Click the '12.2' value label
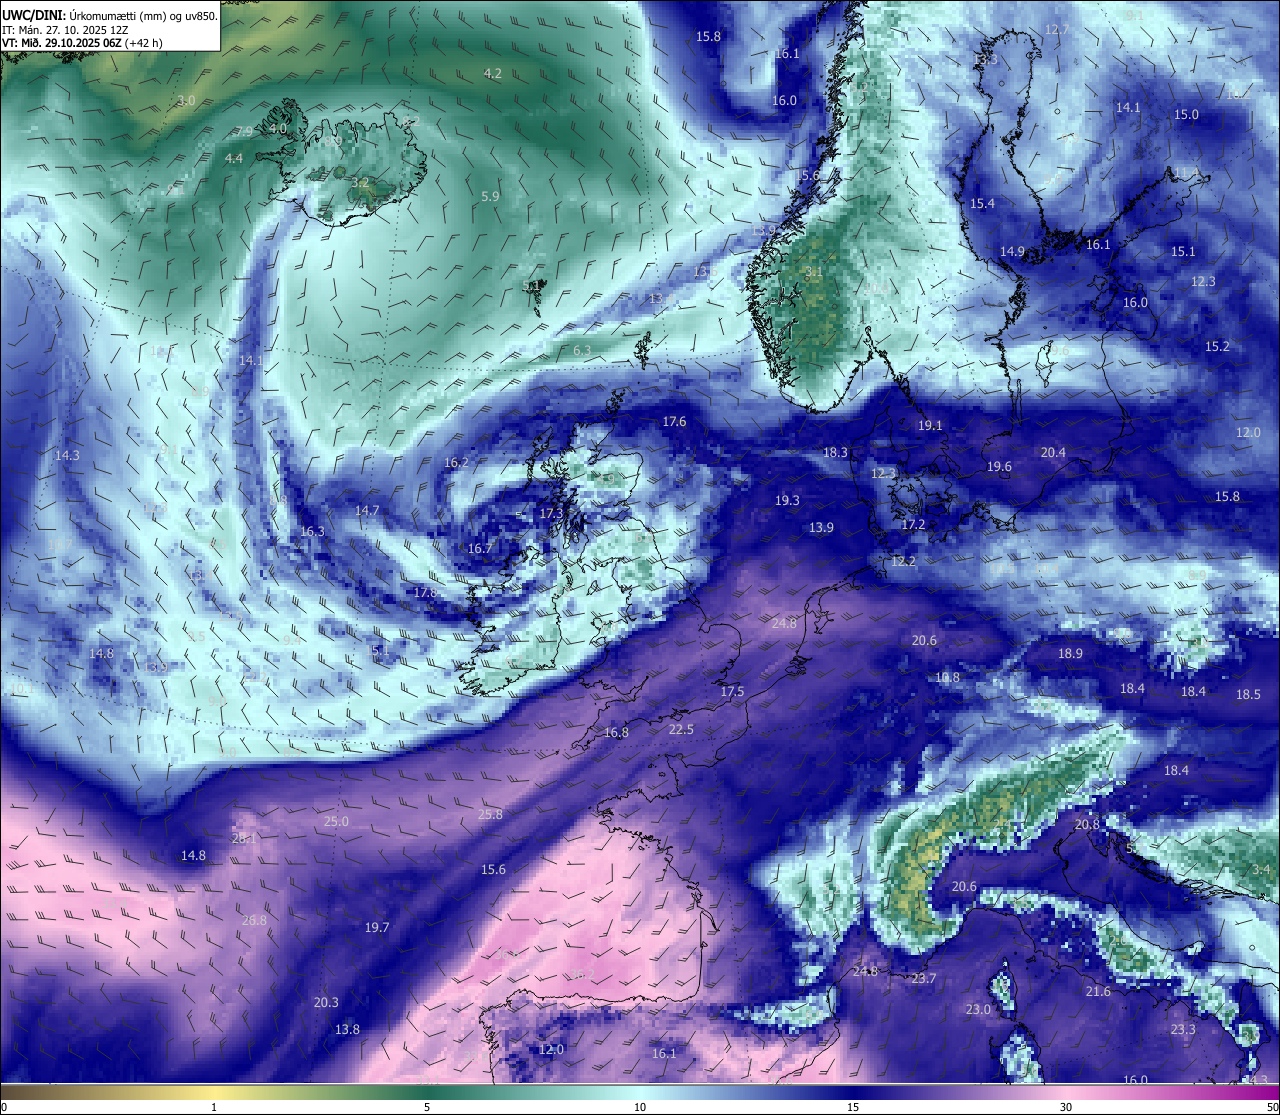This screenshot has width=1280, height=1115. (x=903, y=562)
